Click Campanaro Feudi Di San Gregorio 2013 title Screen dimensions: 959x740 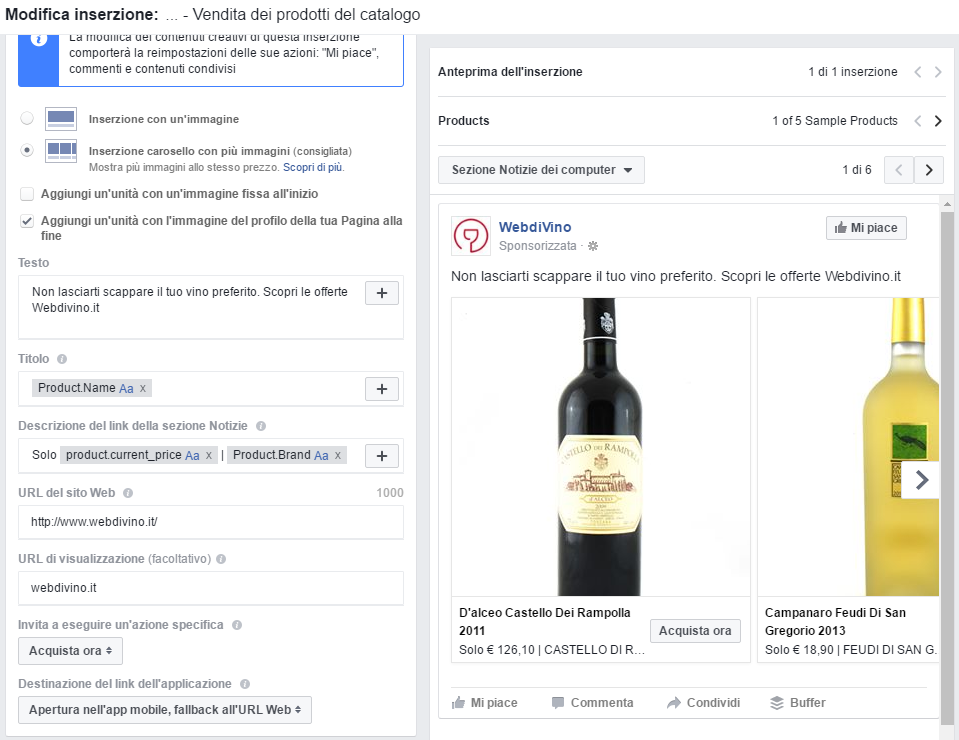click(835, 621)
